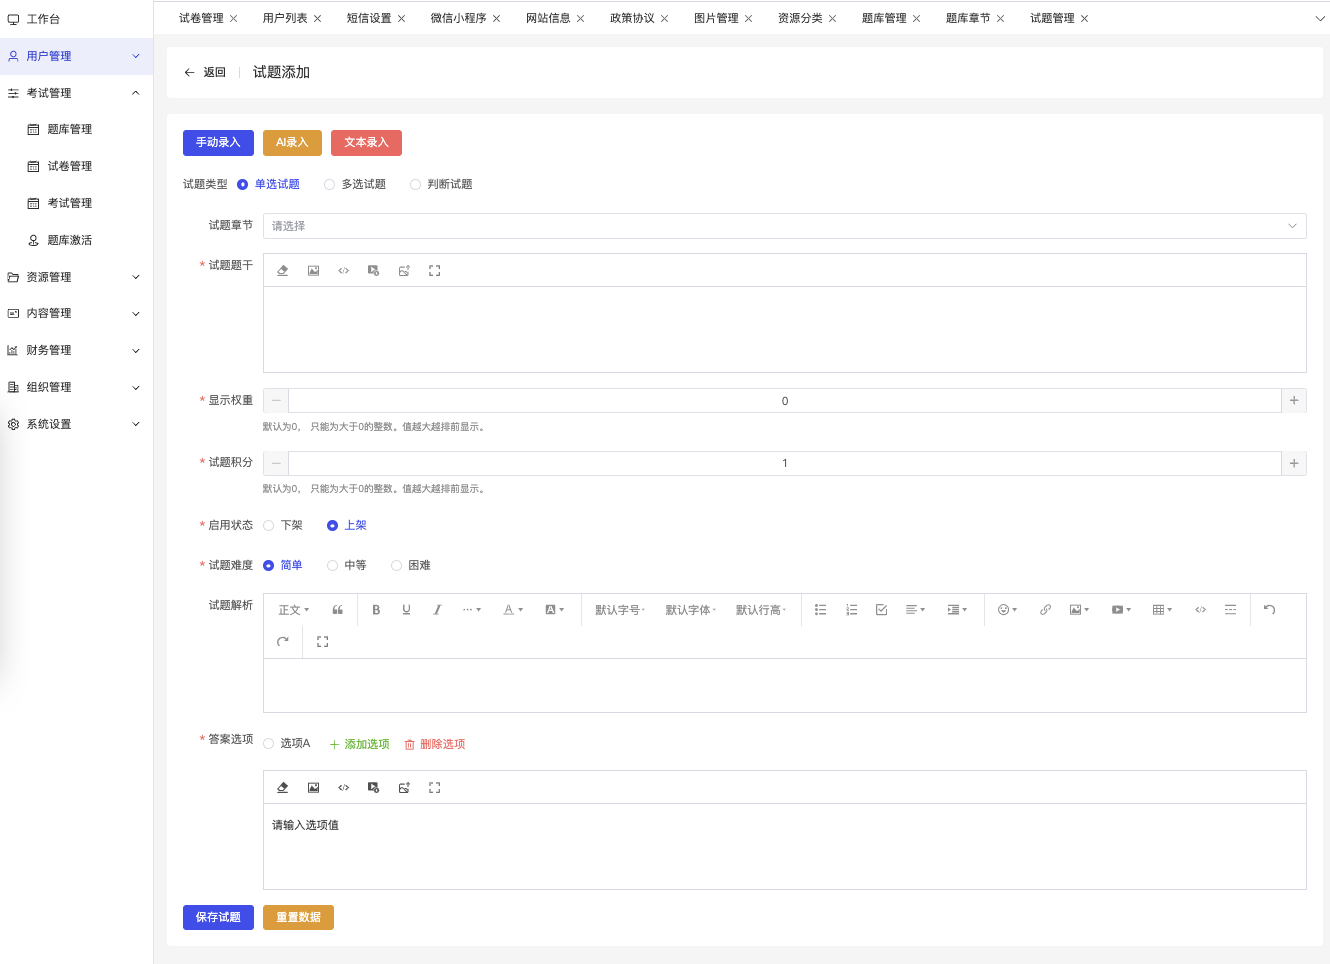Screen dimensions: 1330x964
Task: Click the underline icon in 试题解析 toolbar
Action: (x=406, y=610)
